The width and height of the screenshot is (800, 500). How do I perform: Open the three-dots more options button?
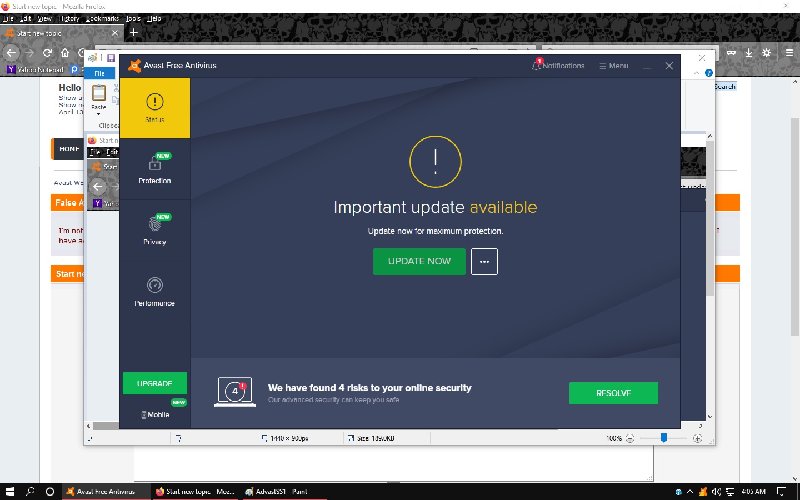click(484, 261)
